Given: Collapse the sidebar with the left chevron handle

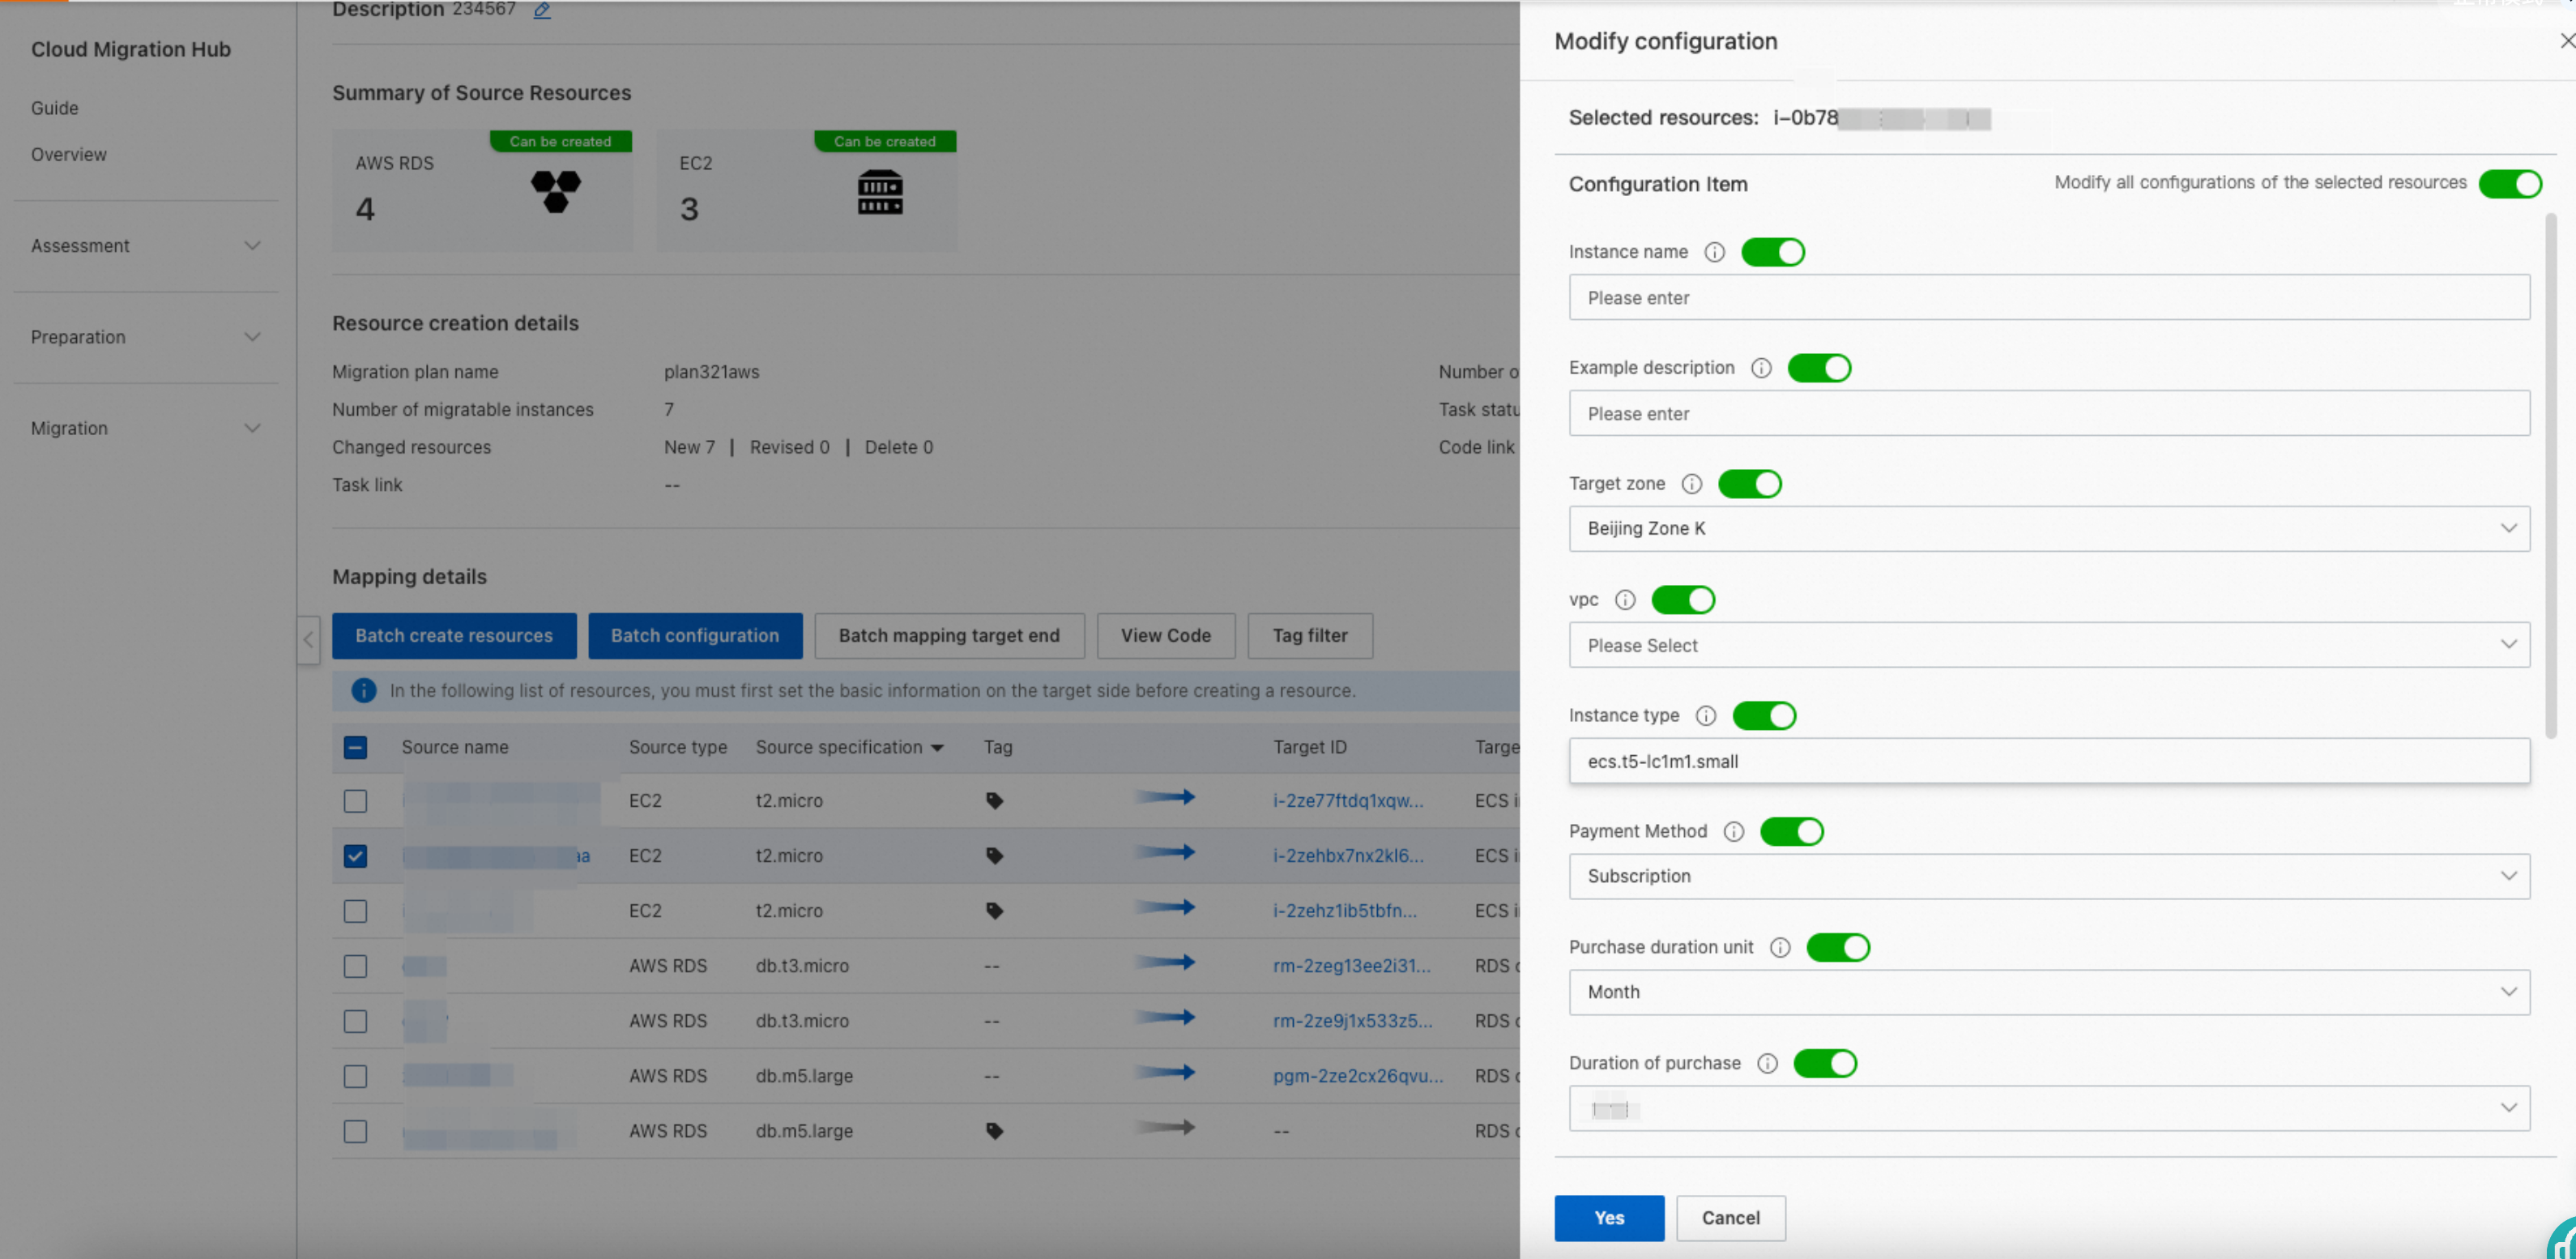Looking at the screenshot, I should (x=308, y=640).
